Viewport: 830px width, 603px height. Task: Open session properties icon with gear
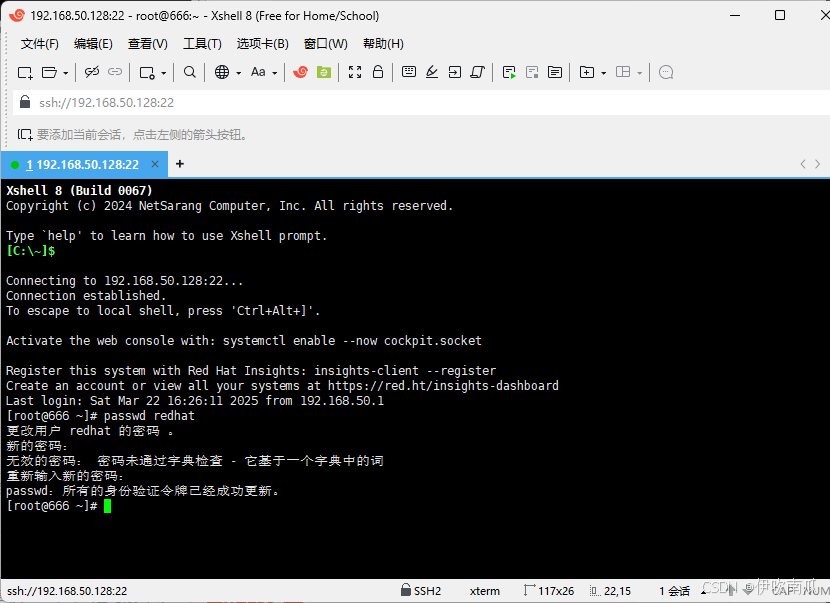point(147,73)
